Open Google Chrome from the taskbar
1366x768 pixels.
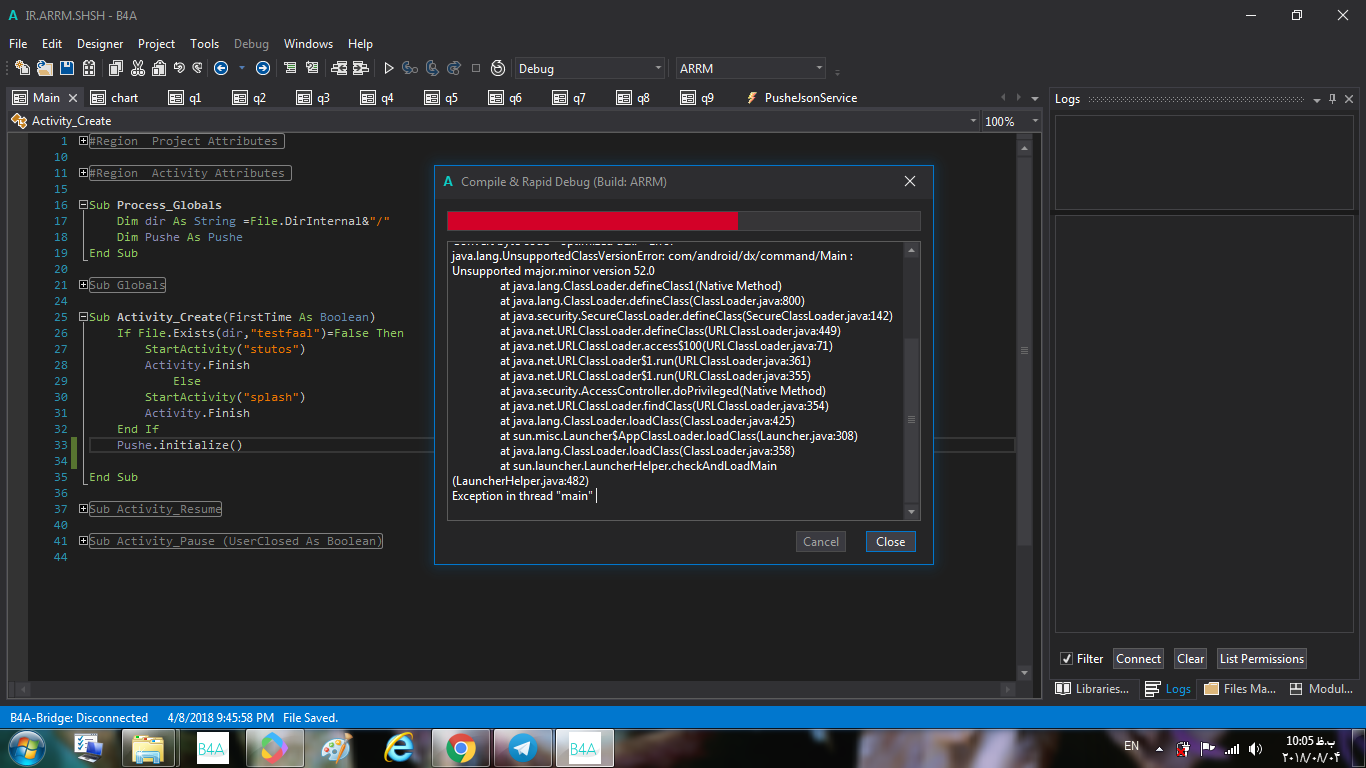coord(460,748)
